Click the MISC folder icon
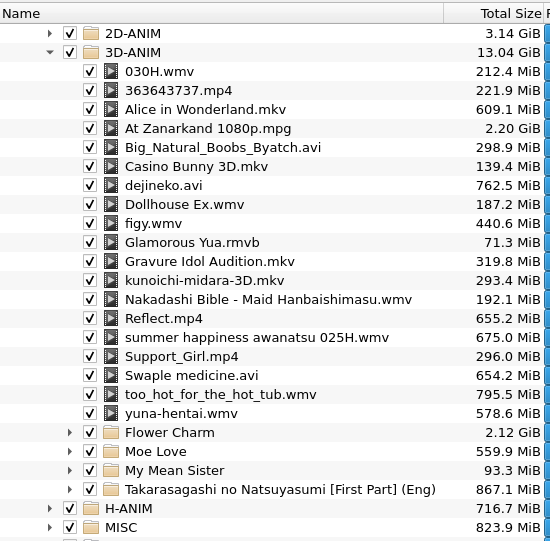Image resolution: width=550 pixels, height=541 pixels. pos(91,528)
